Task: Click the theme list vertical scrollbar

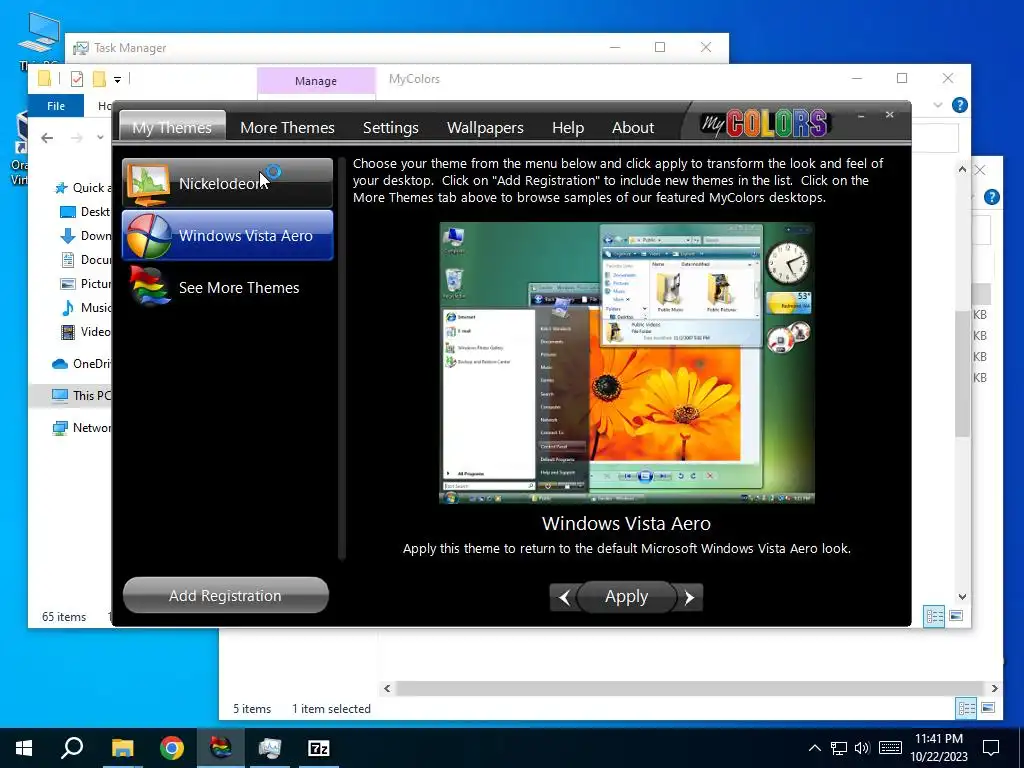Action: click(x=342, y=358)
